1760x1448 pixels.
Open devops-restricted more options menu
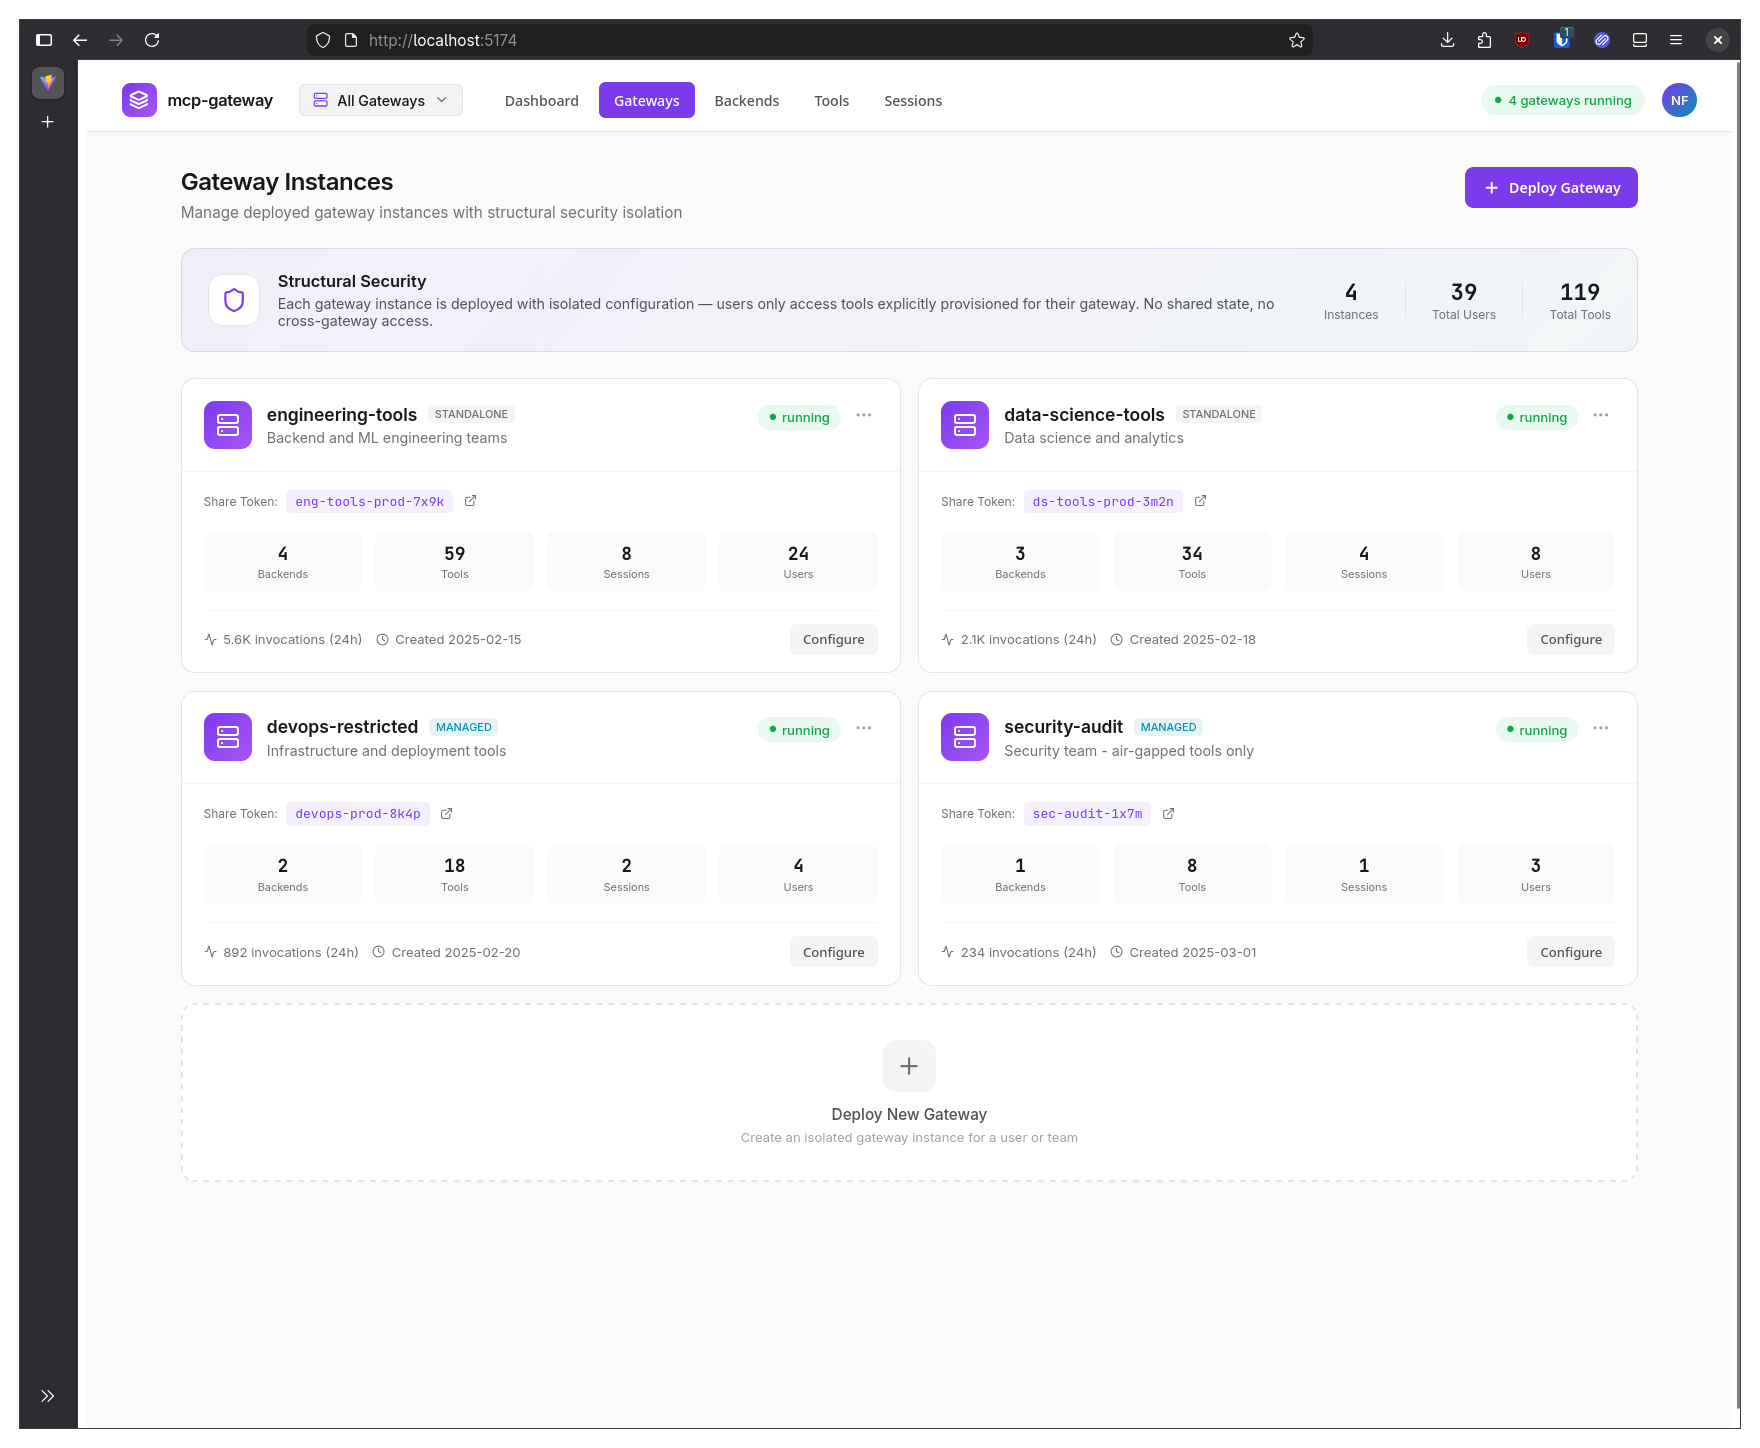point(864,729)
